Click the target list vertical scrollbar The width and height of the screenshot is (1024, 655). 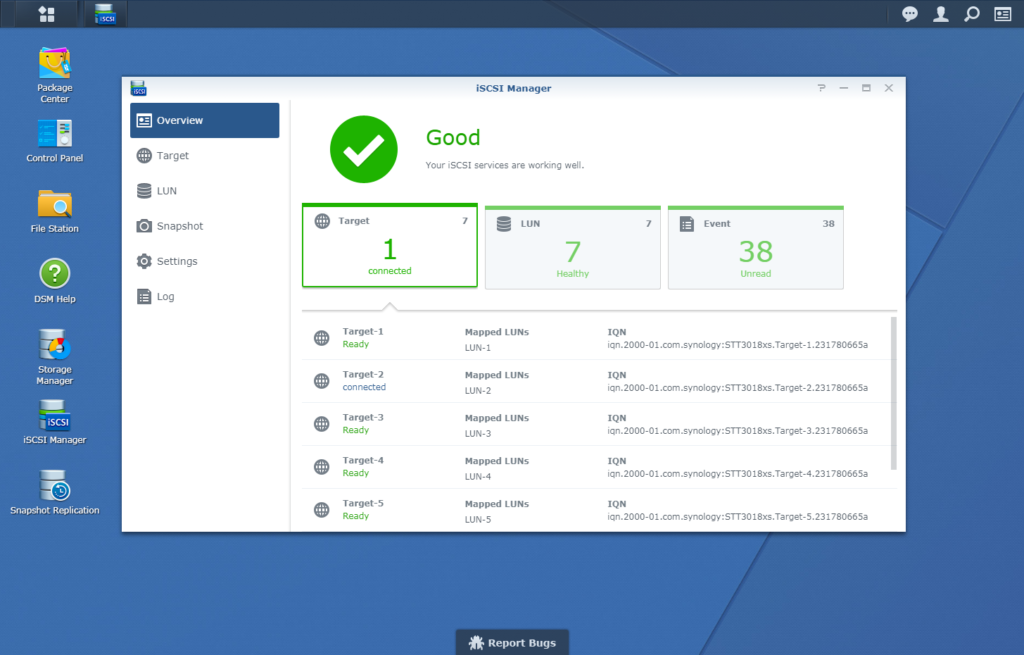point(893,393)
